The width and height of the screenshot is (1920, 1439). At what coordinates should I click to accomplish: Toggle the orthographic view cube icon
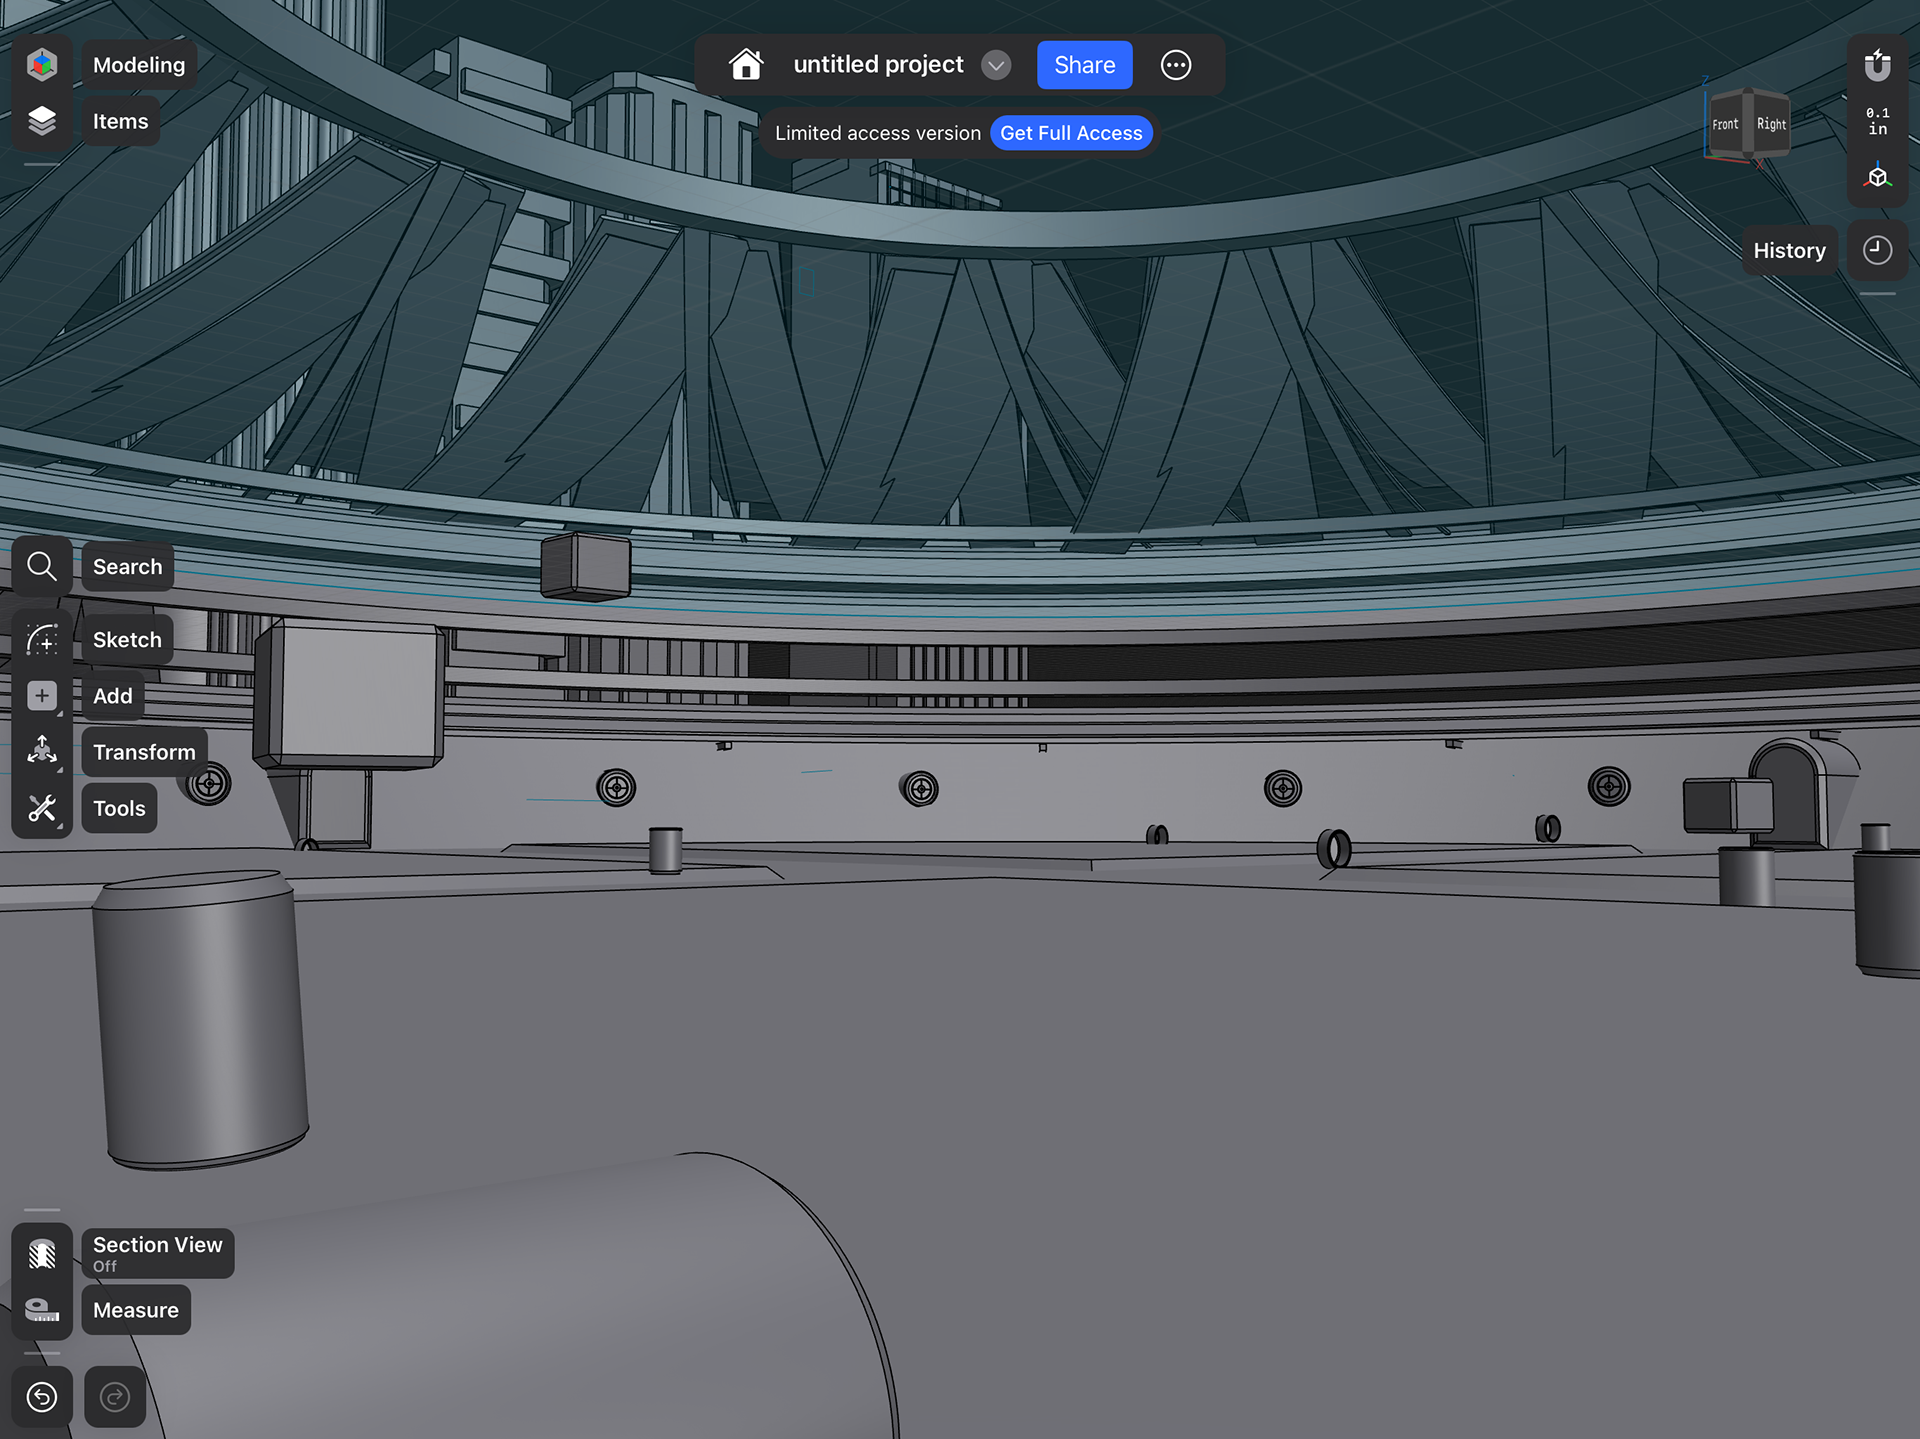click(1878, 178)
